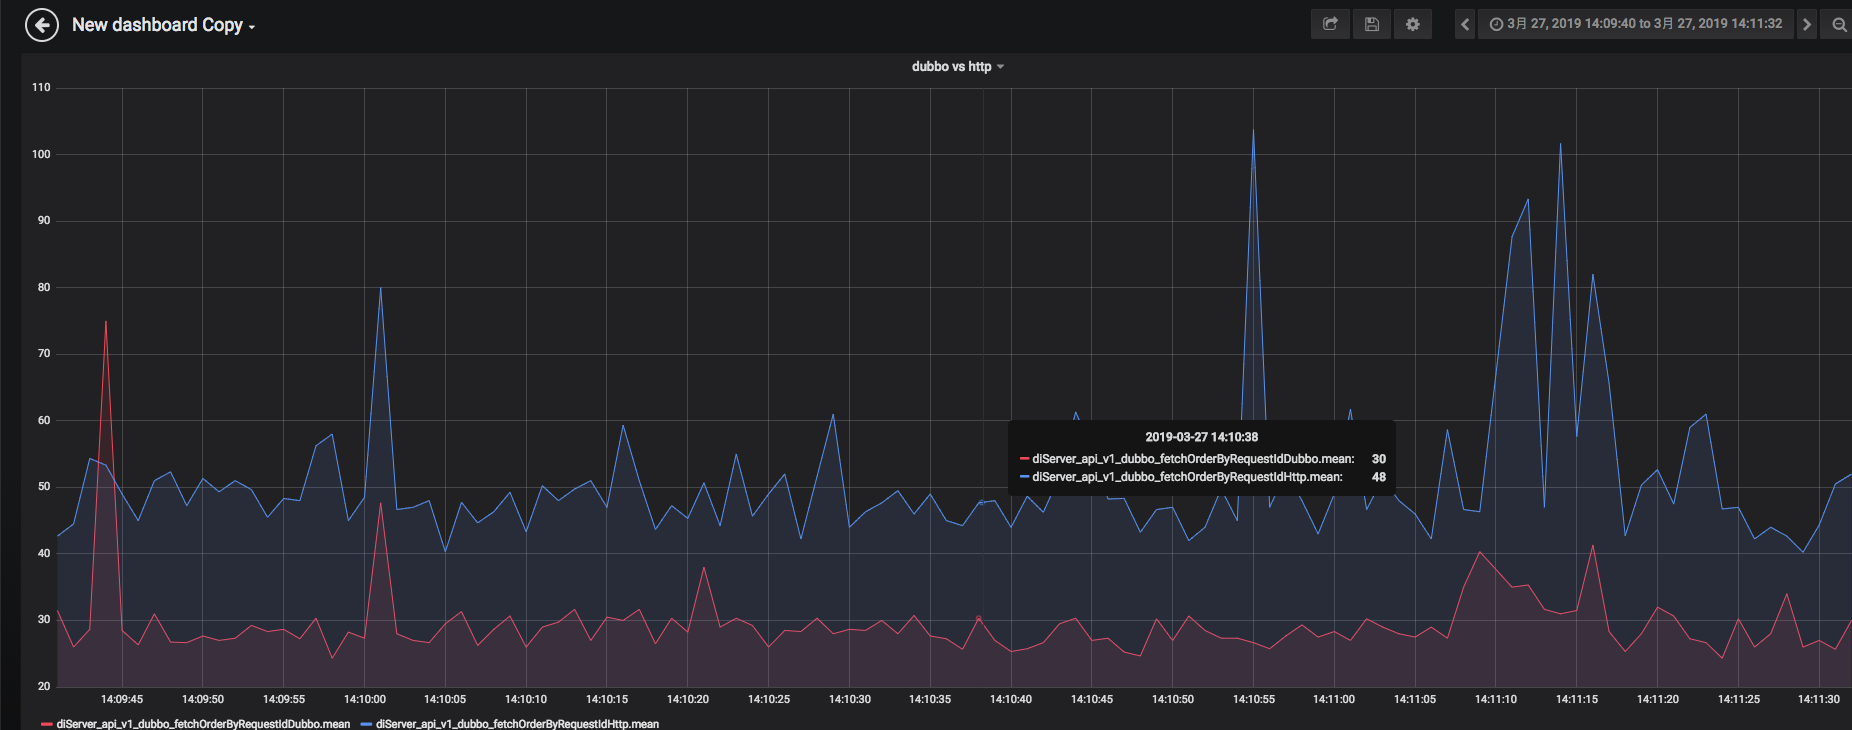Click the 14:11:15 x-axis time label
The image size is (1852, 730).
pos(1577,699)
